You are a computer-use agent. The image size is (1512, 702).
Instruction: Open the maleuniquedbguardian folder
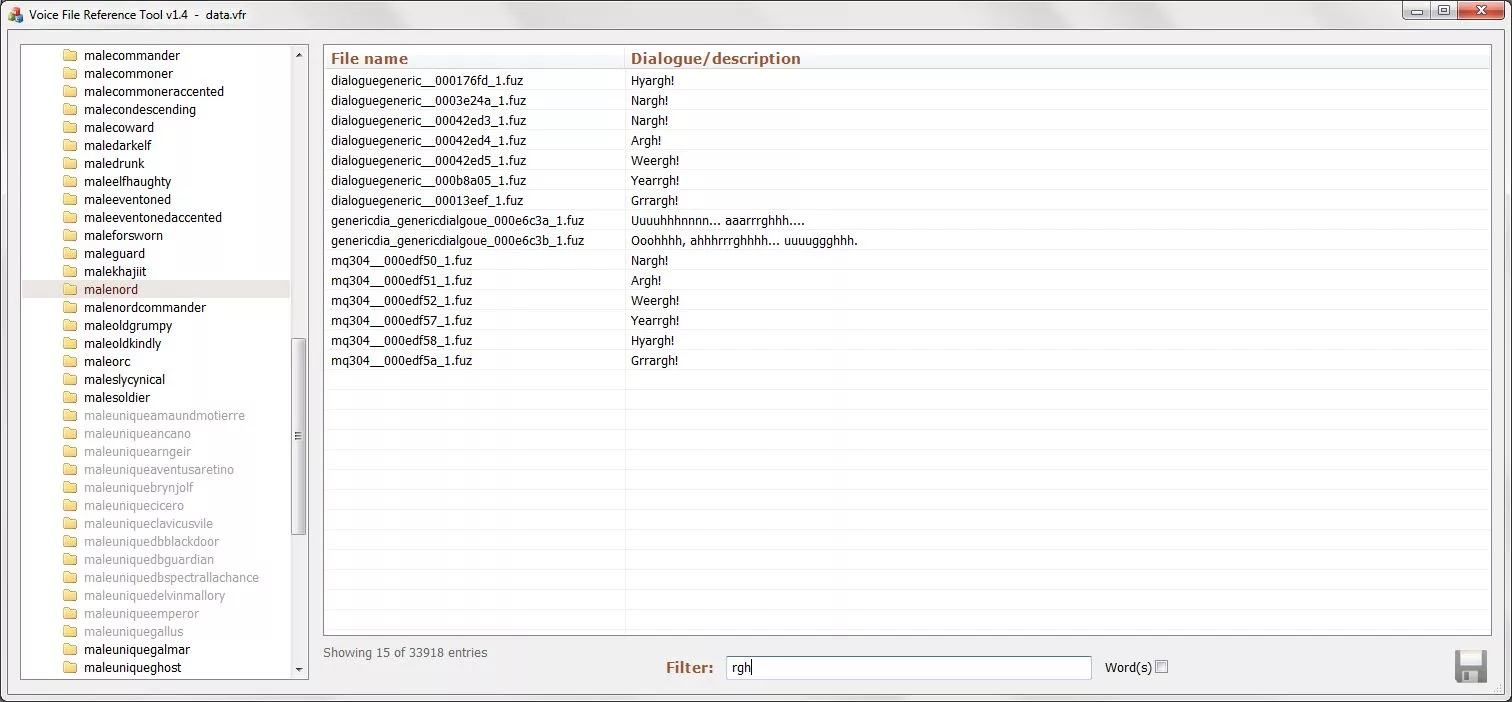[149, 560]
